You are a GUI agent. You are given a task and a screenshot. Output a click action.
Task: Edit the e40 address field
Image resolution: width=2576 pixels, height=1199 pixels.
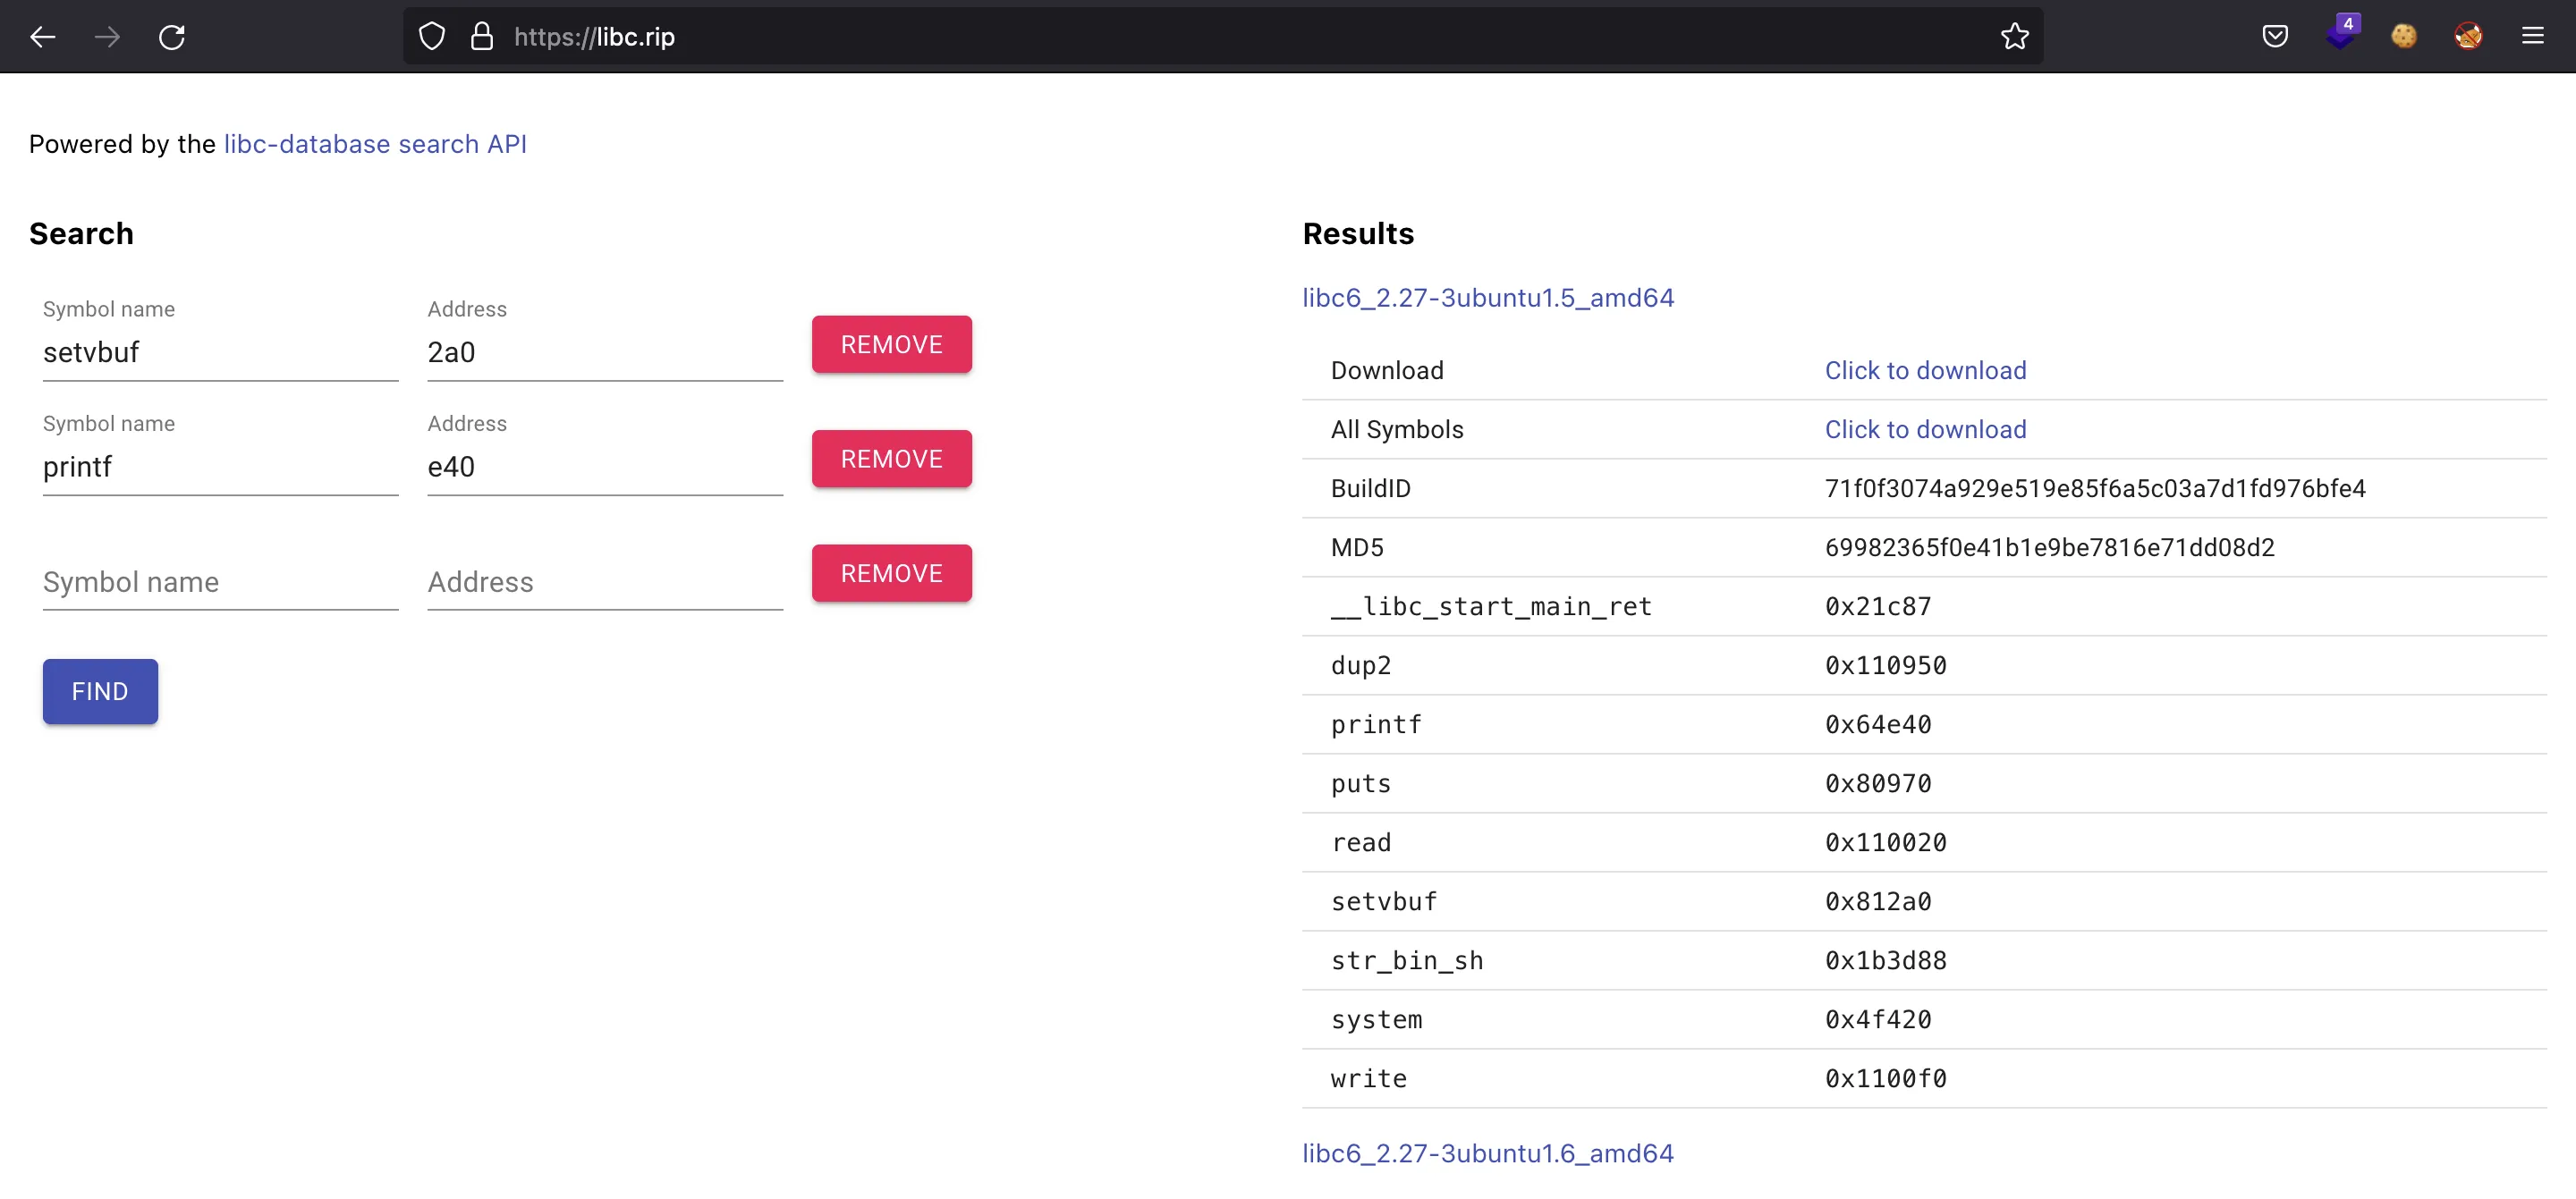pyautogui.click(x=605, y=467)
